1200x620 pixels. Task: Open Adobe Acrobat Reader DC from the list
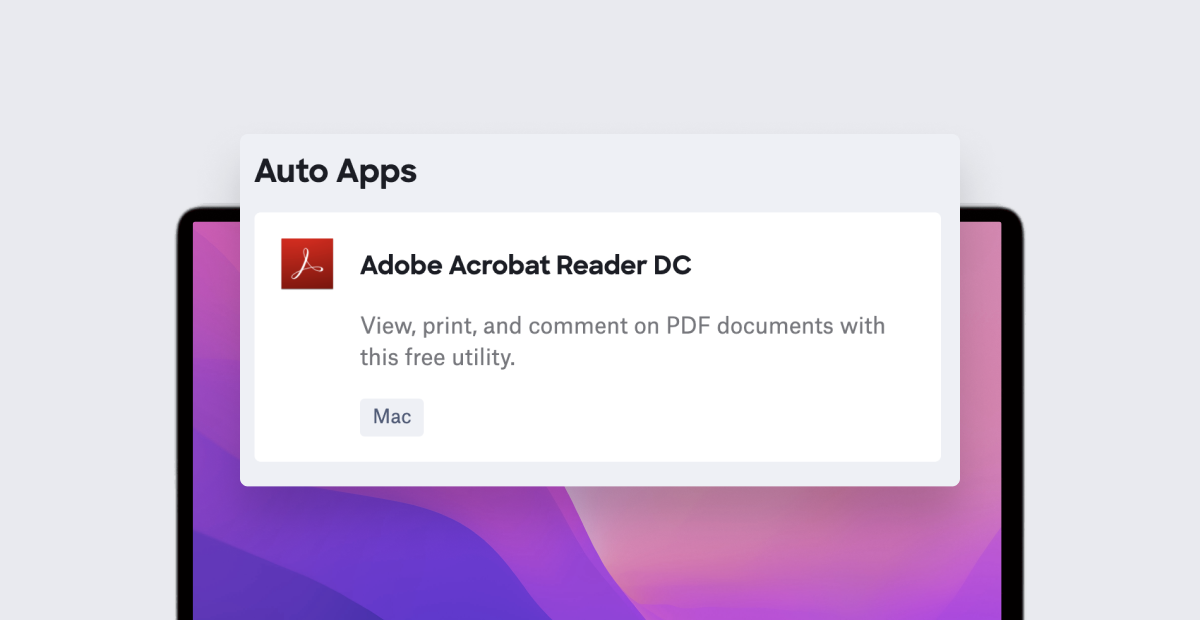(x=526, y=266)
